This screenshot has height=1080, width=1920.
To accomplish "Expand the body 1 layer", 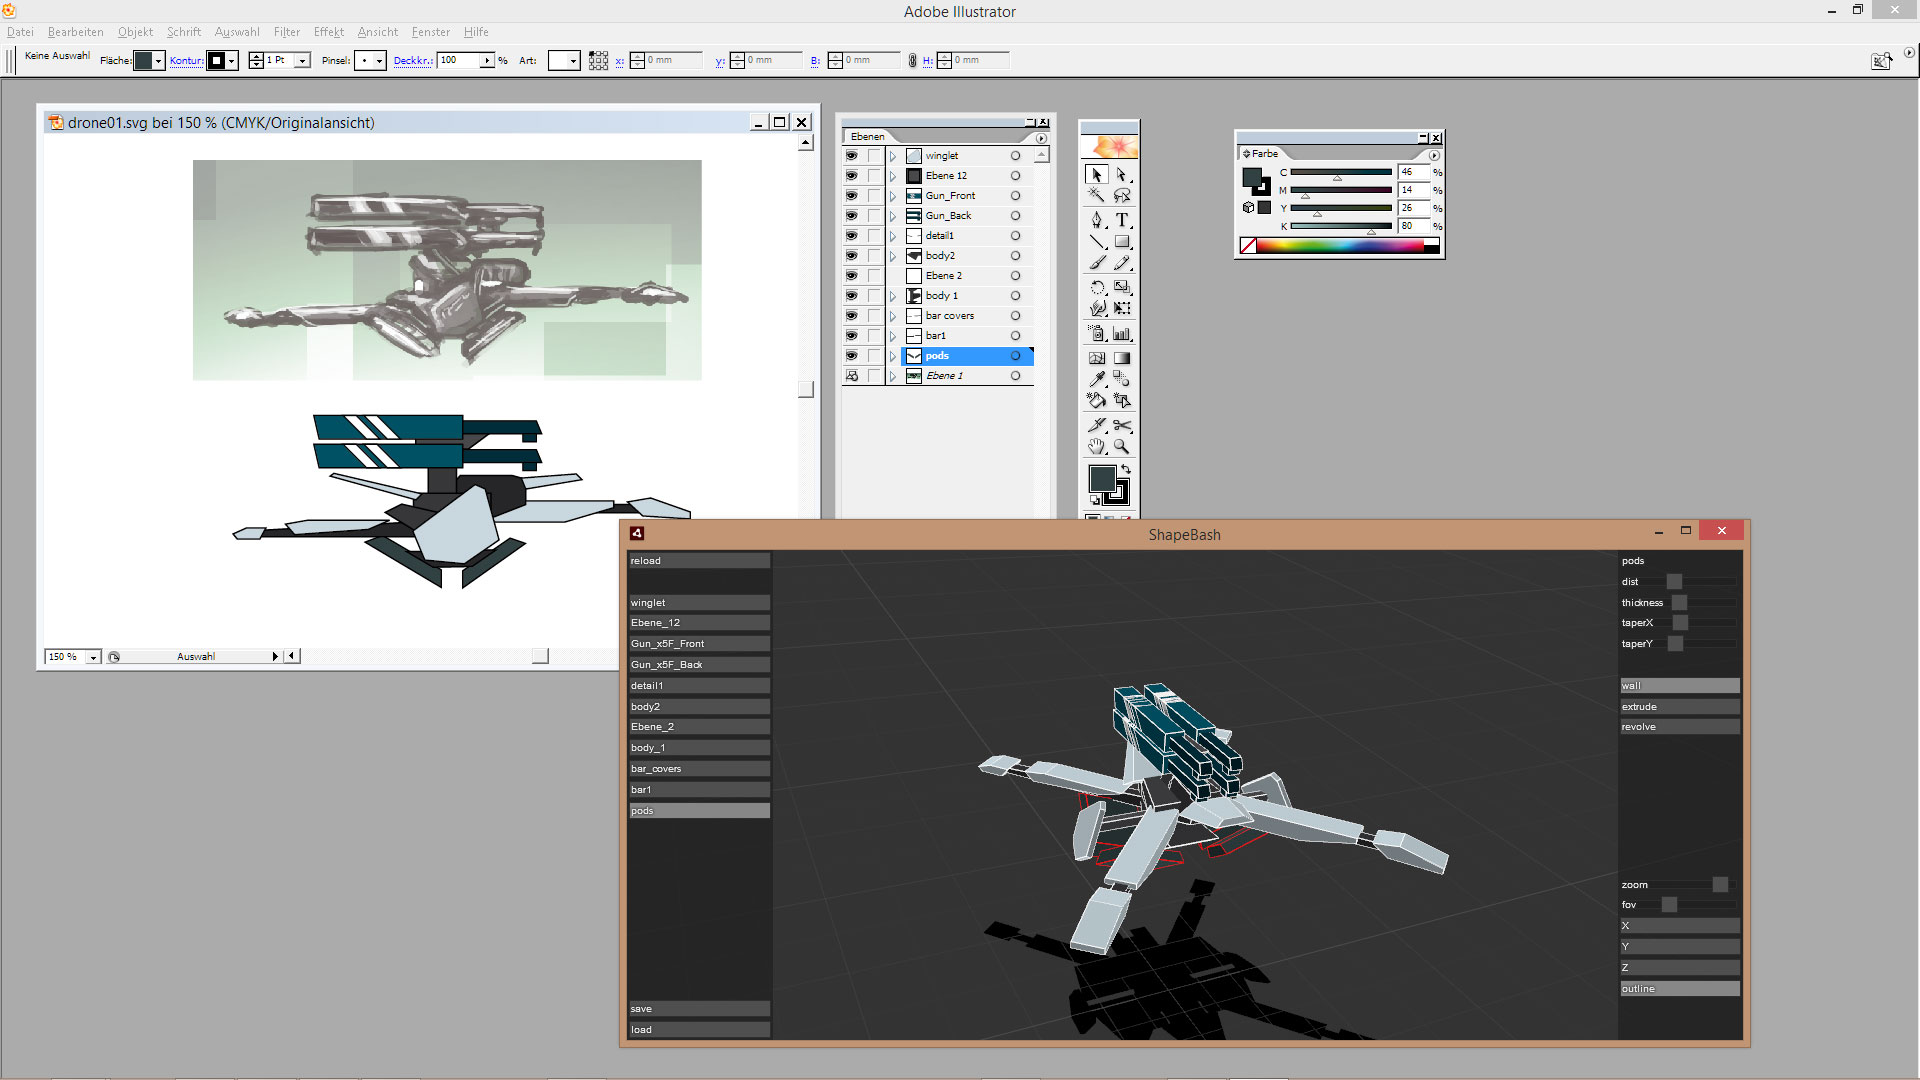I will (893, 296).
